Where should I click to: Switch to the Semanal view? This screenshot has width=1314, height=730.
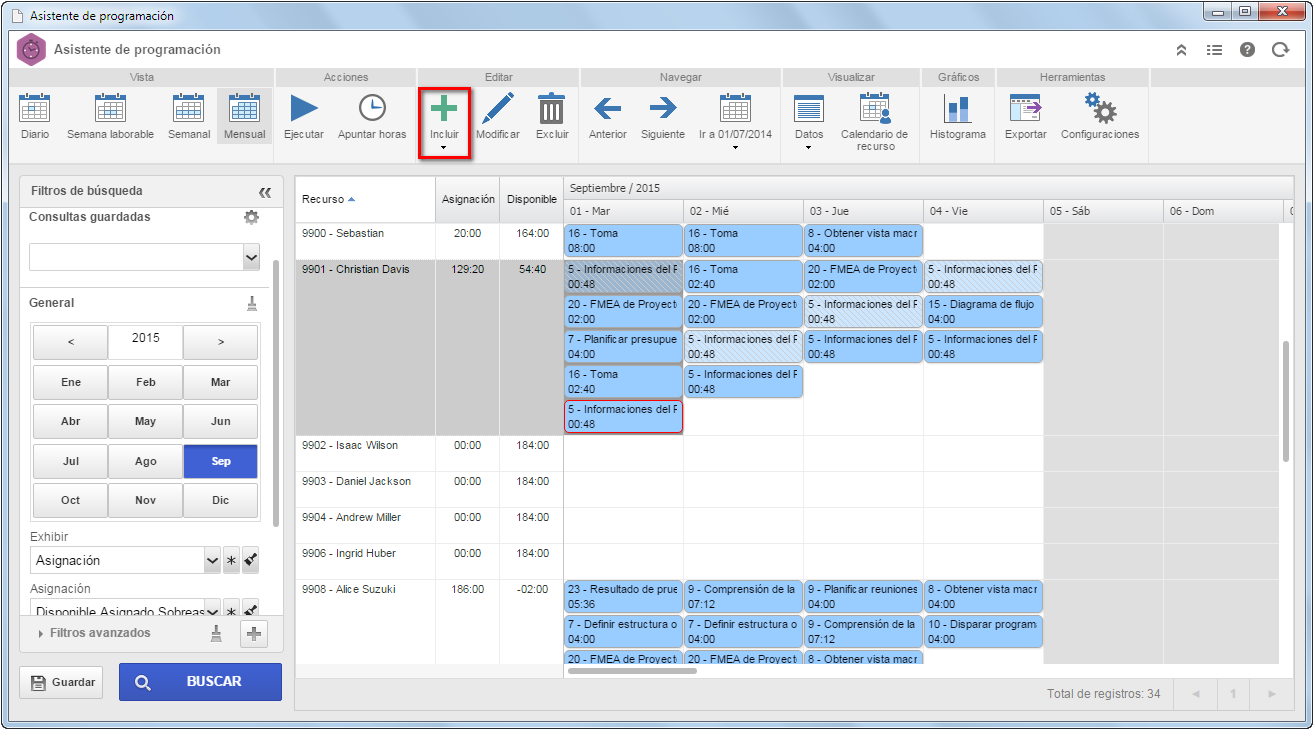pyautogui.click(x=189, y=118)
